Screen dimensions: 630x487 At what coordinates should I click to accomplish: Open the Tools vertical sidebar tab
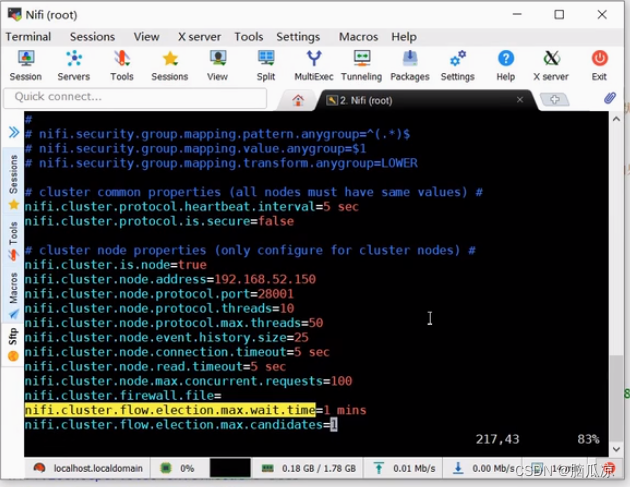(x=14, y=241)
